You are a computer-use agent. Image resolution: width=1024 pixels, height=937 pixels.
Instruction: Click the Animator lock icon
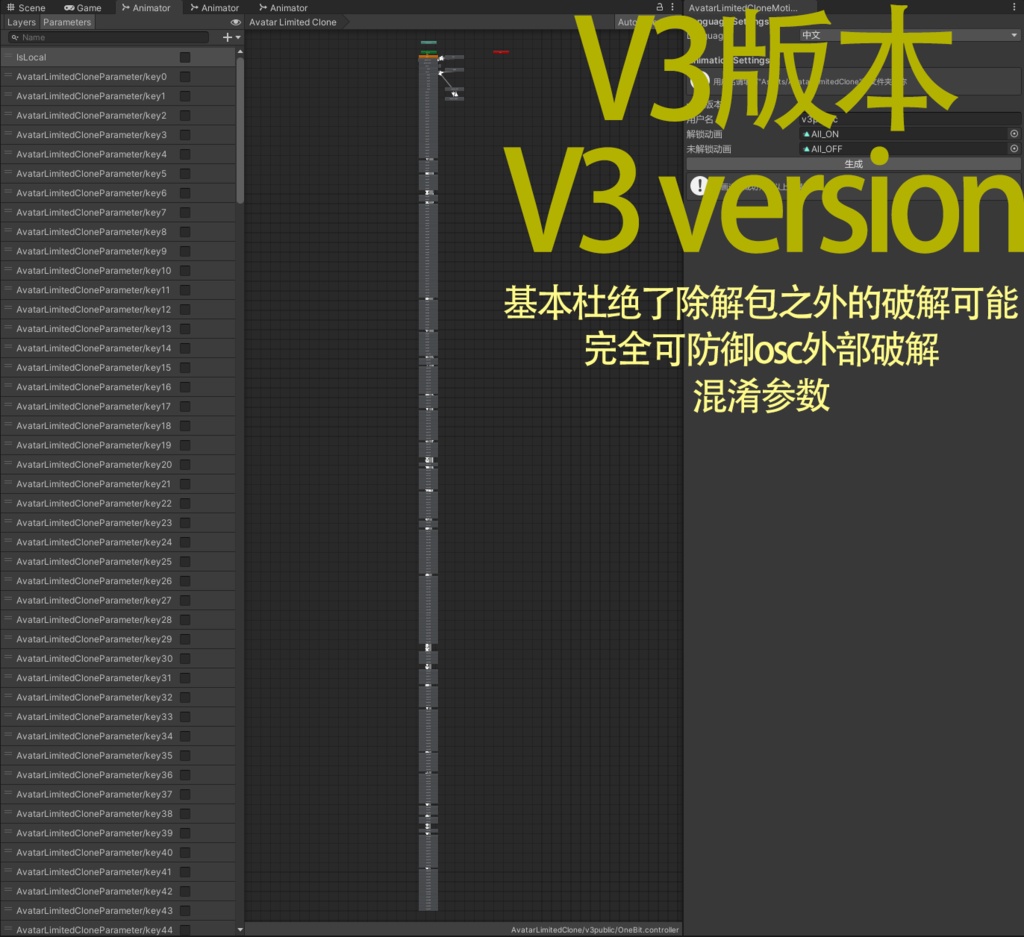pos(659,7)
